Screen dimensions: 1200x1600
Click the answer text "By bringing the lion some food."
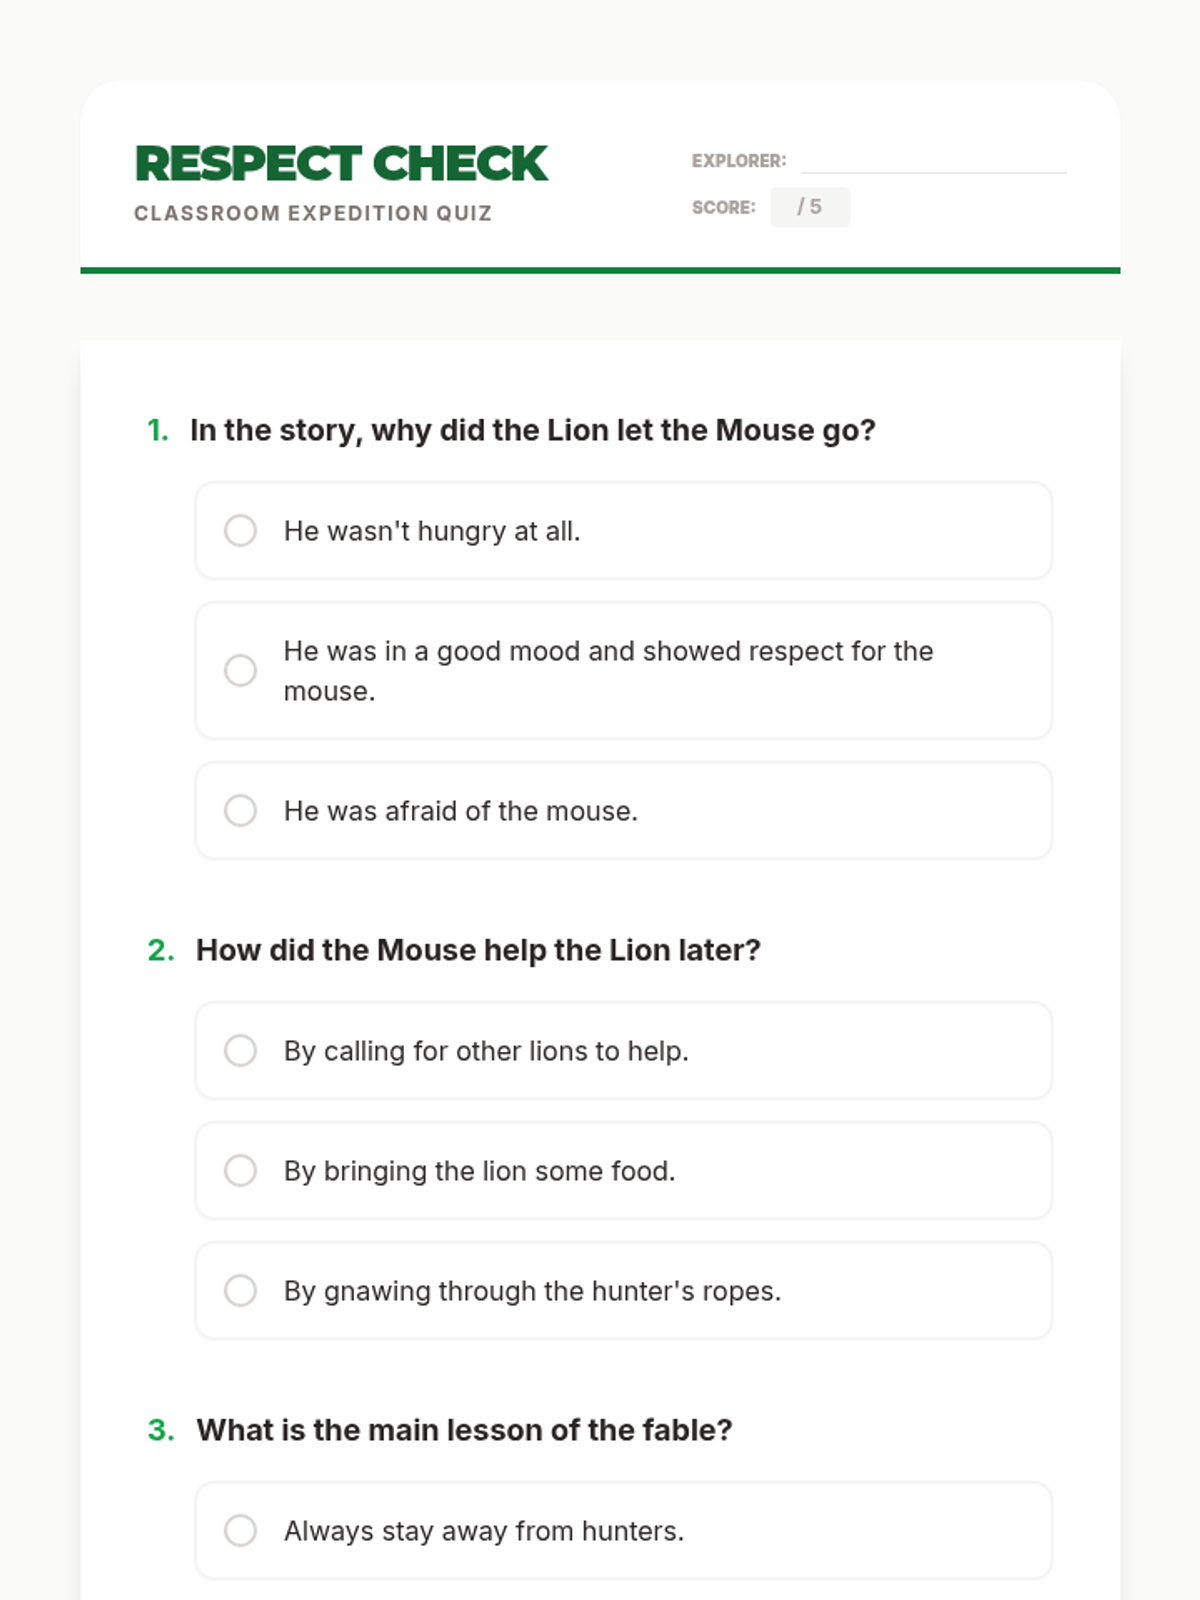pyautogui.click(x=480, y=1171)
